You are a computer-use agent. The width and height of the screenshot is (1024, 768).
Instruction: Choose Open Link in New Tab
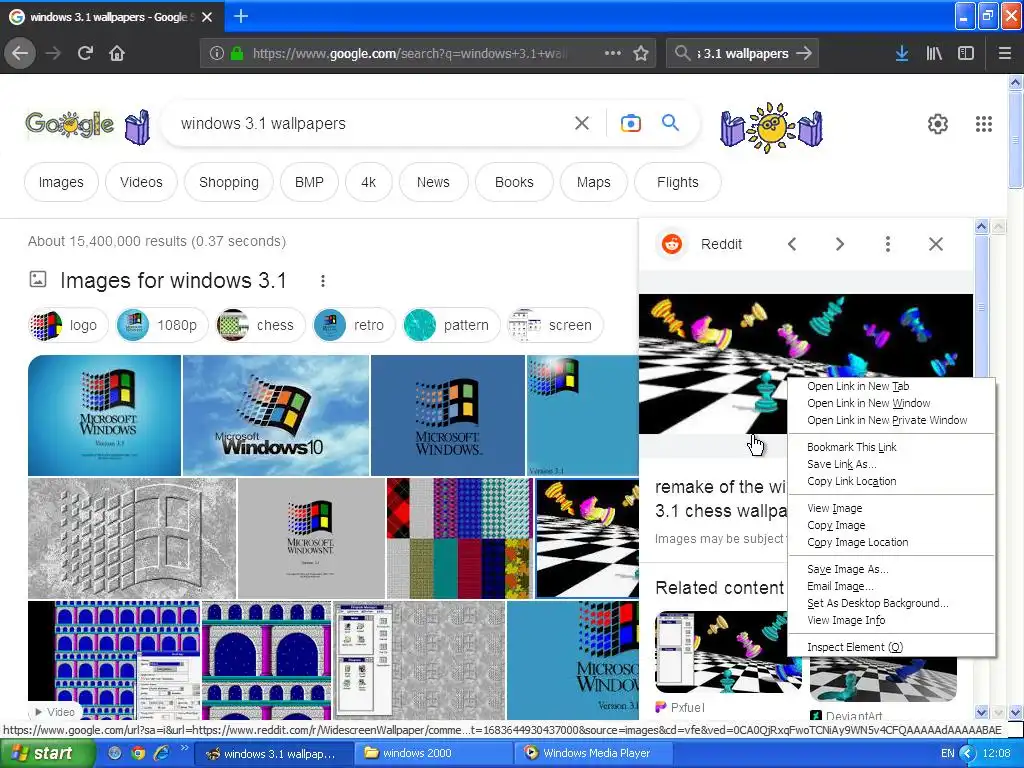tap(891, 386)
